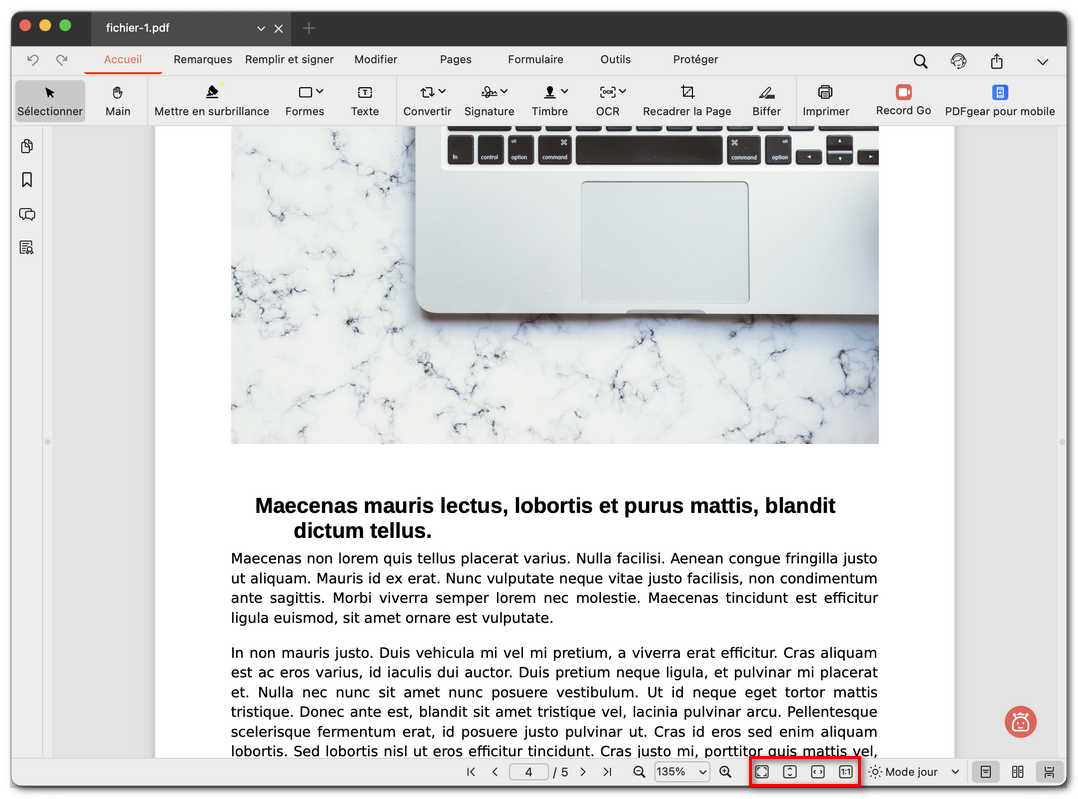Open the Recadrer la Page crop tool
Viewport: 1078px width, 799px height.
click(x=687, y=100)
